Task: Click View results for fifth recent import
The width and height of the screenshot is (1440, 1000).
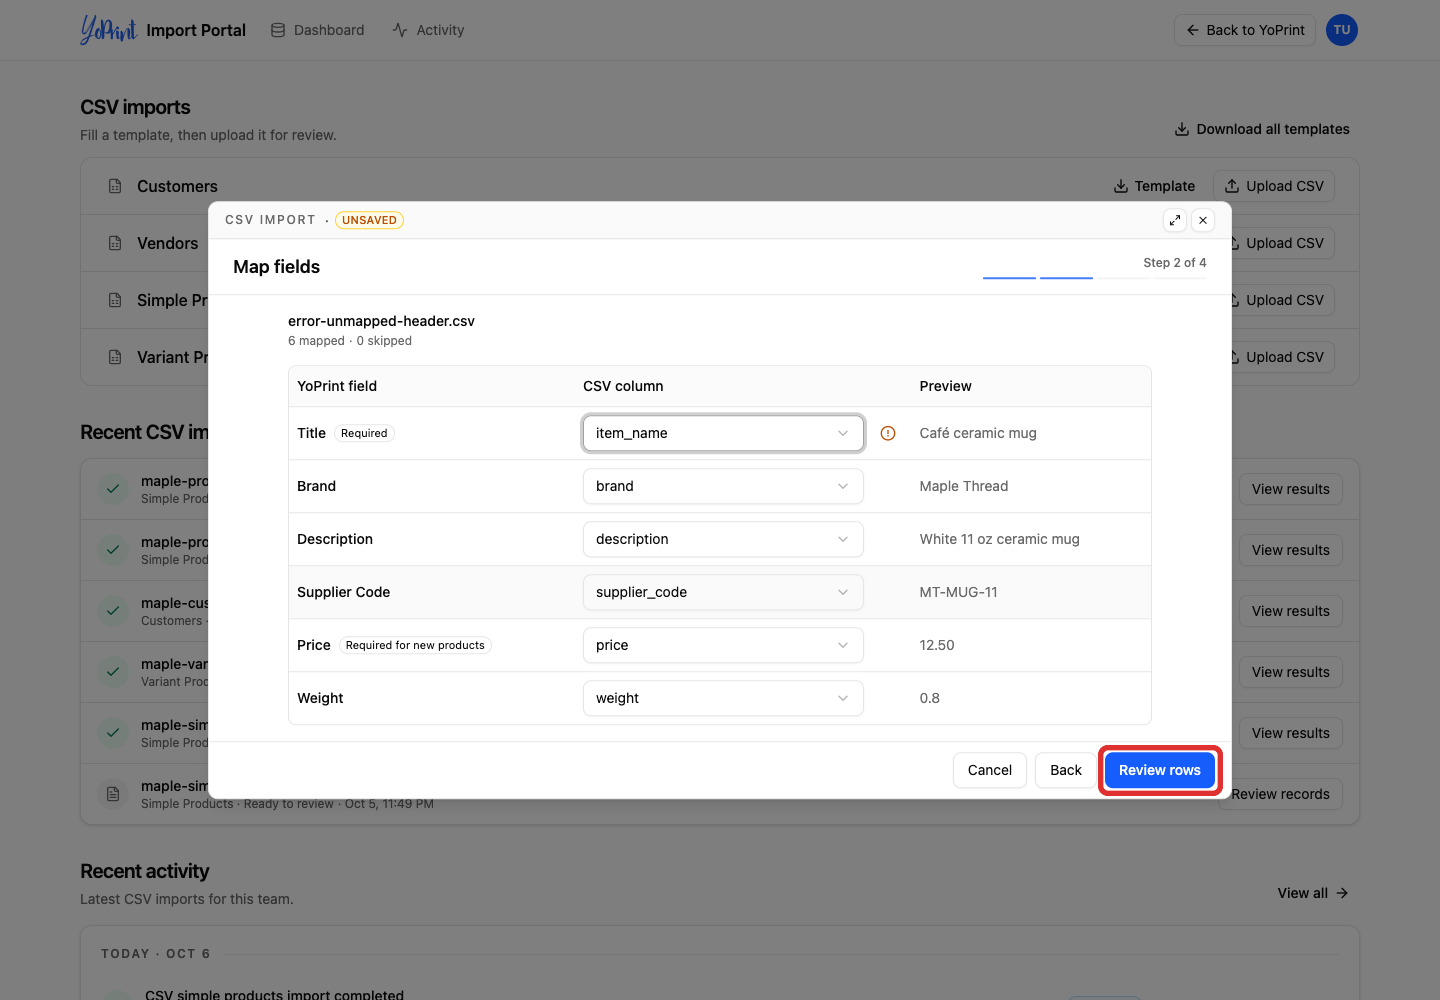Action: point(1291,733)
